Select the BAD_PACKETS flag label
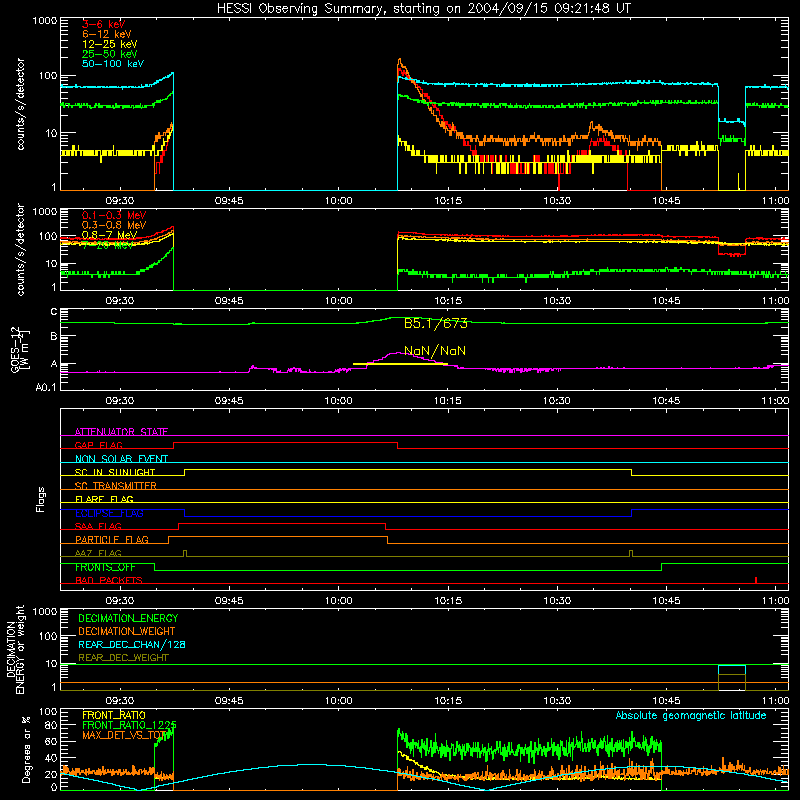Image resolution: width=800 pixels, height=800 pixels. tap(109, 580)
